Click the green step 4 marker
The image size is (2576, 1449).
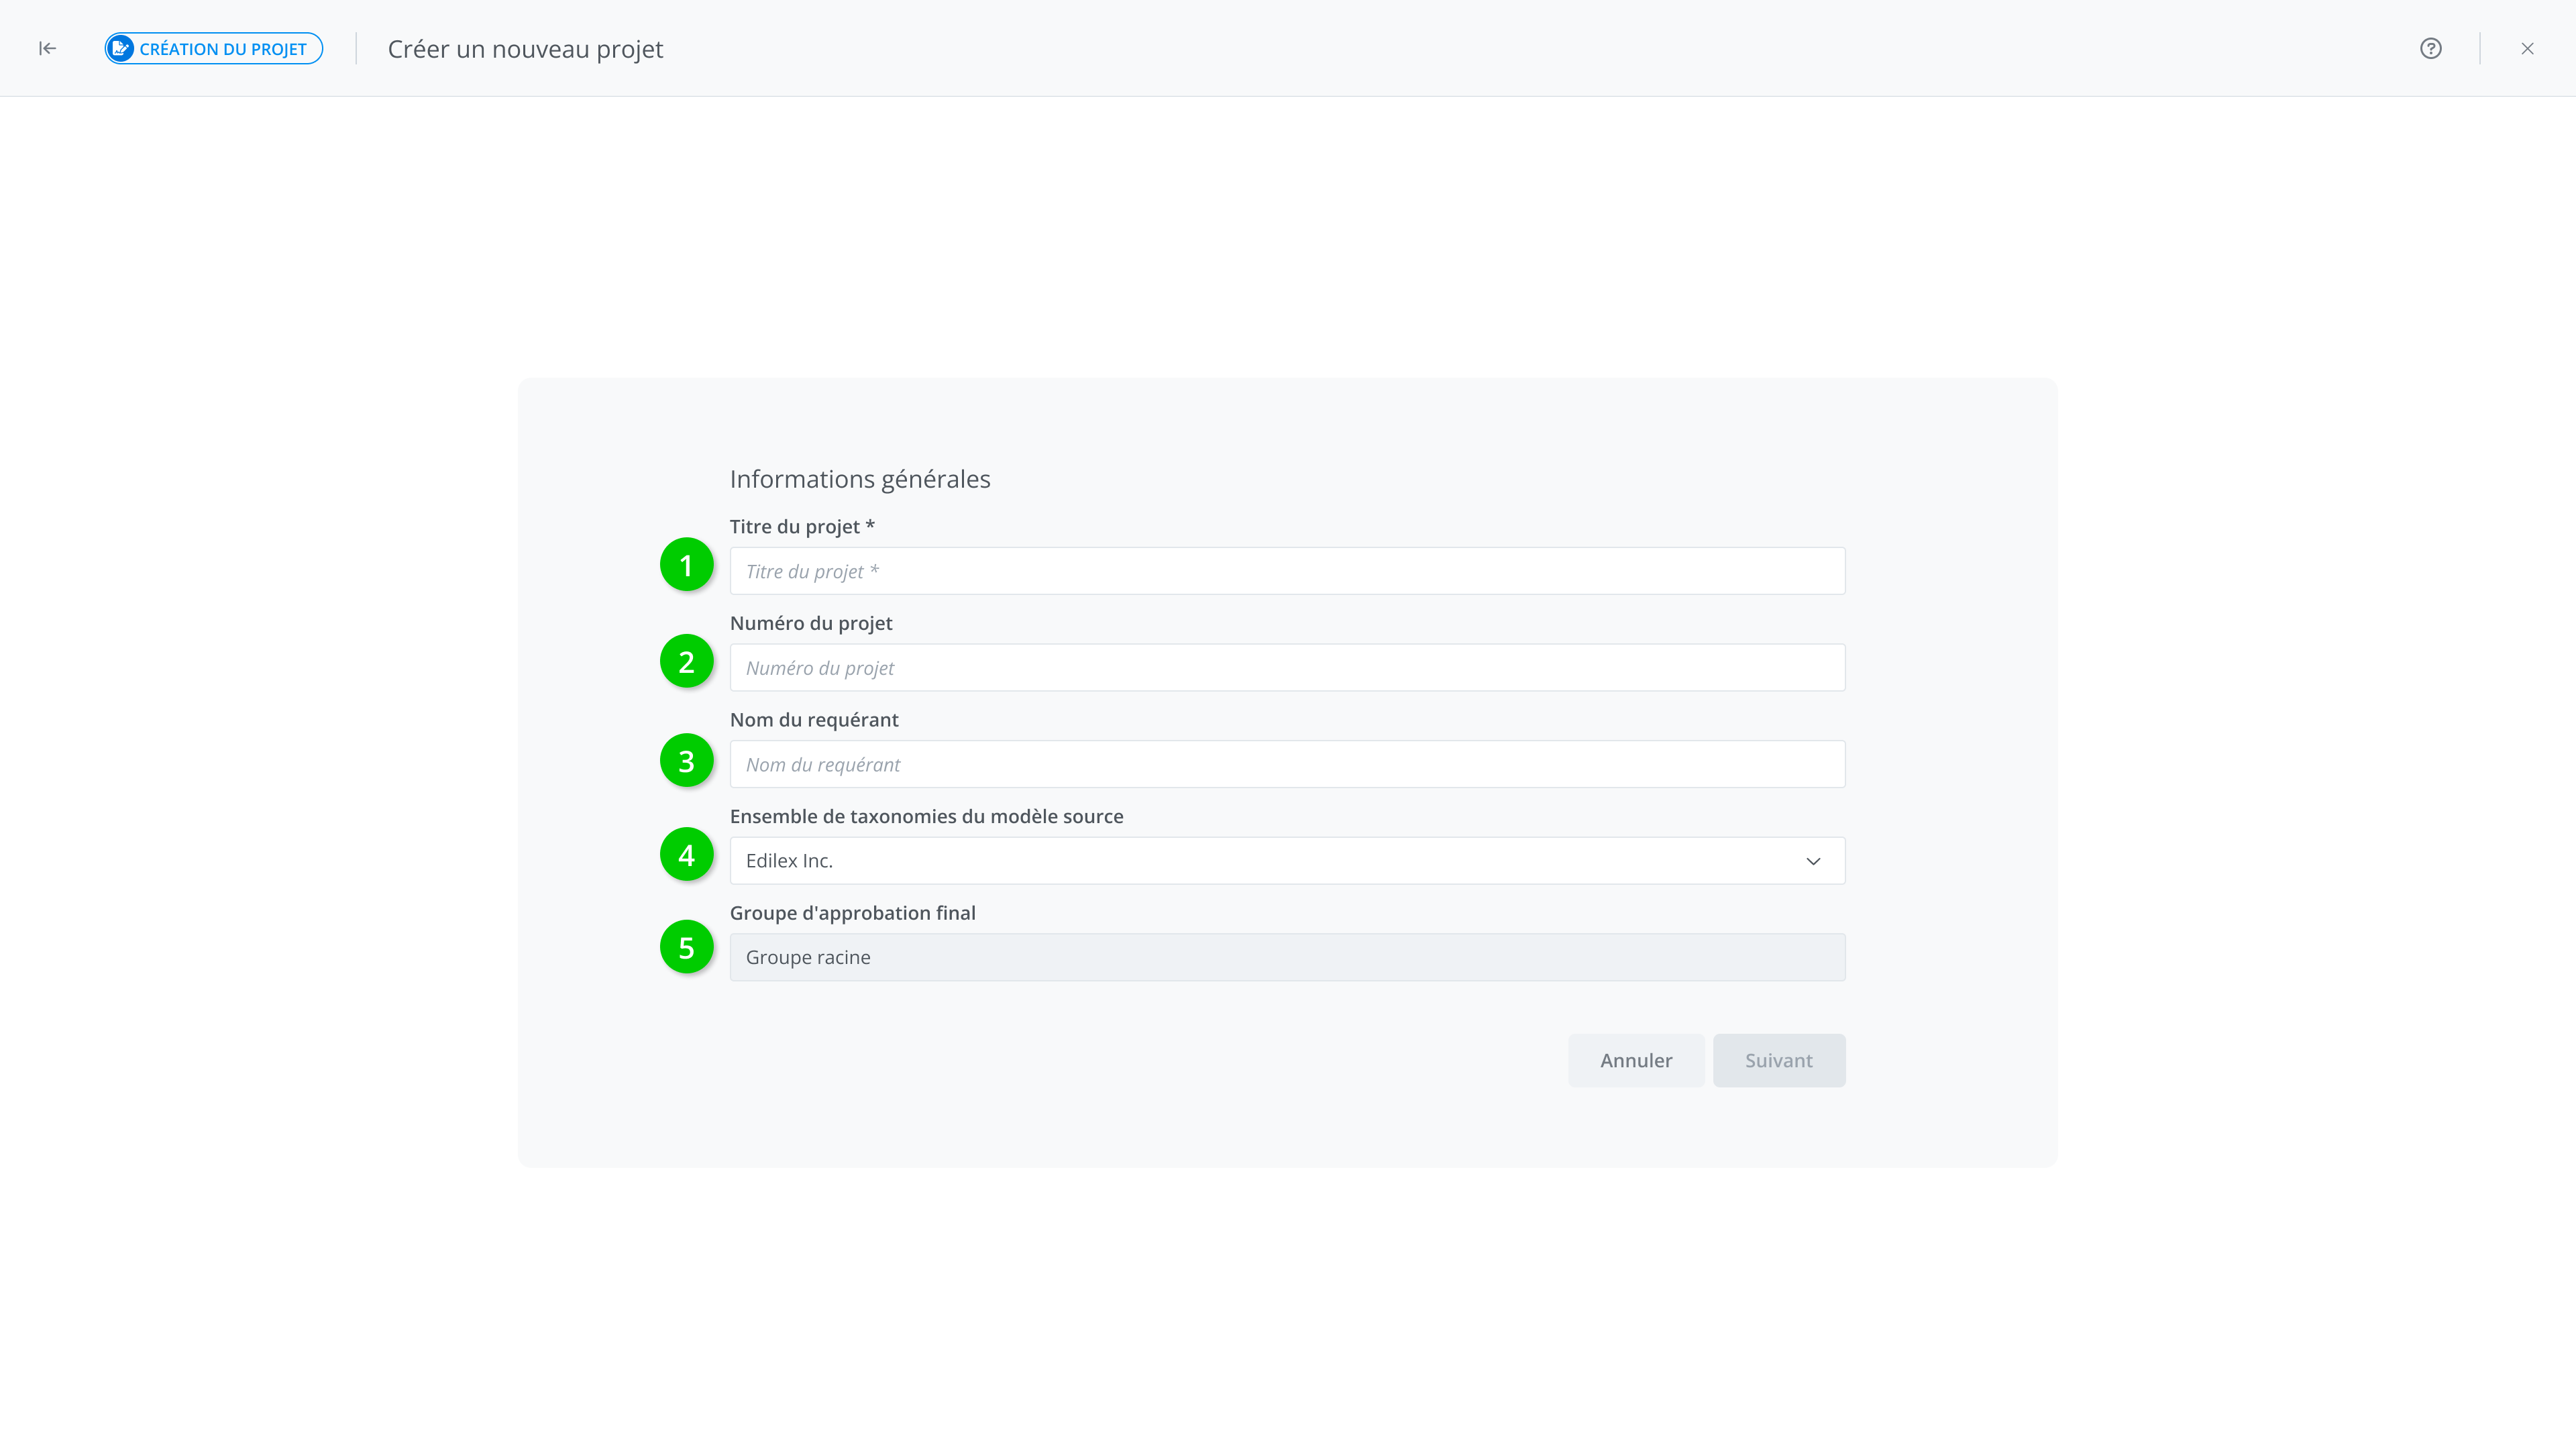(x=686, y=855)
